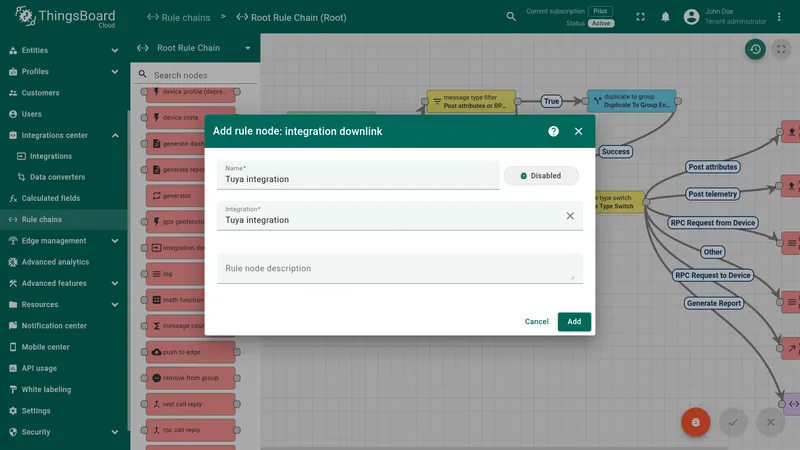Image resolution: width=800 pixels, height=450 pixels.
Task: Expand the Security menu
Action: point(63,432)
